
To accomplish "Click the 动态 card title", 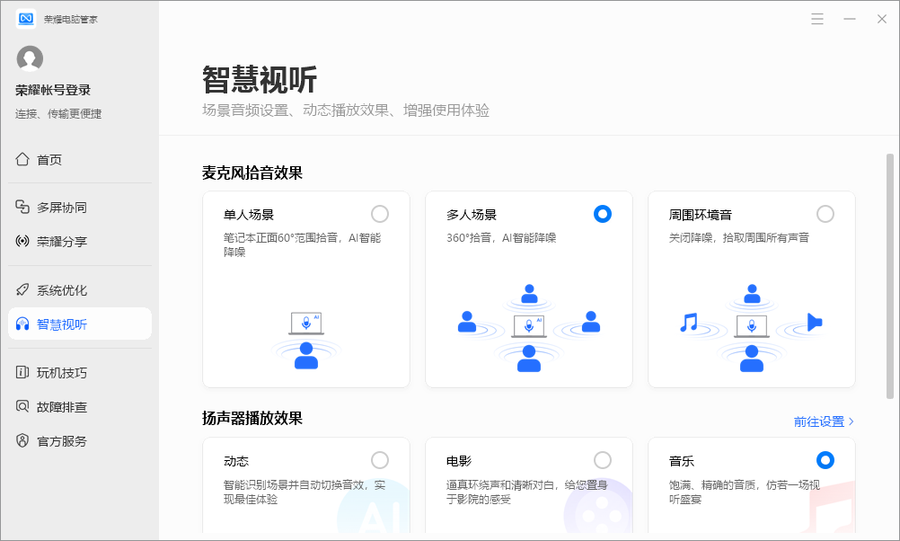I will [236, 461].
